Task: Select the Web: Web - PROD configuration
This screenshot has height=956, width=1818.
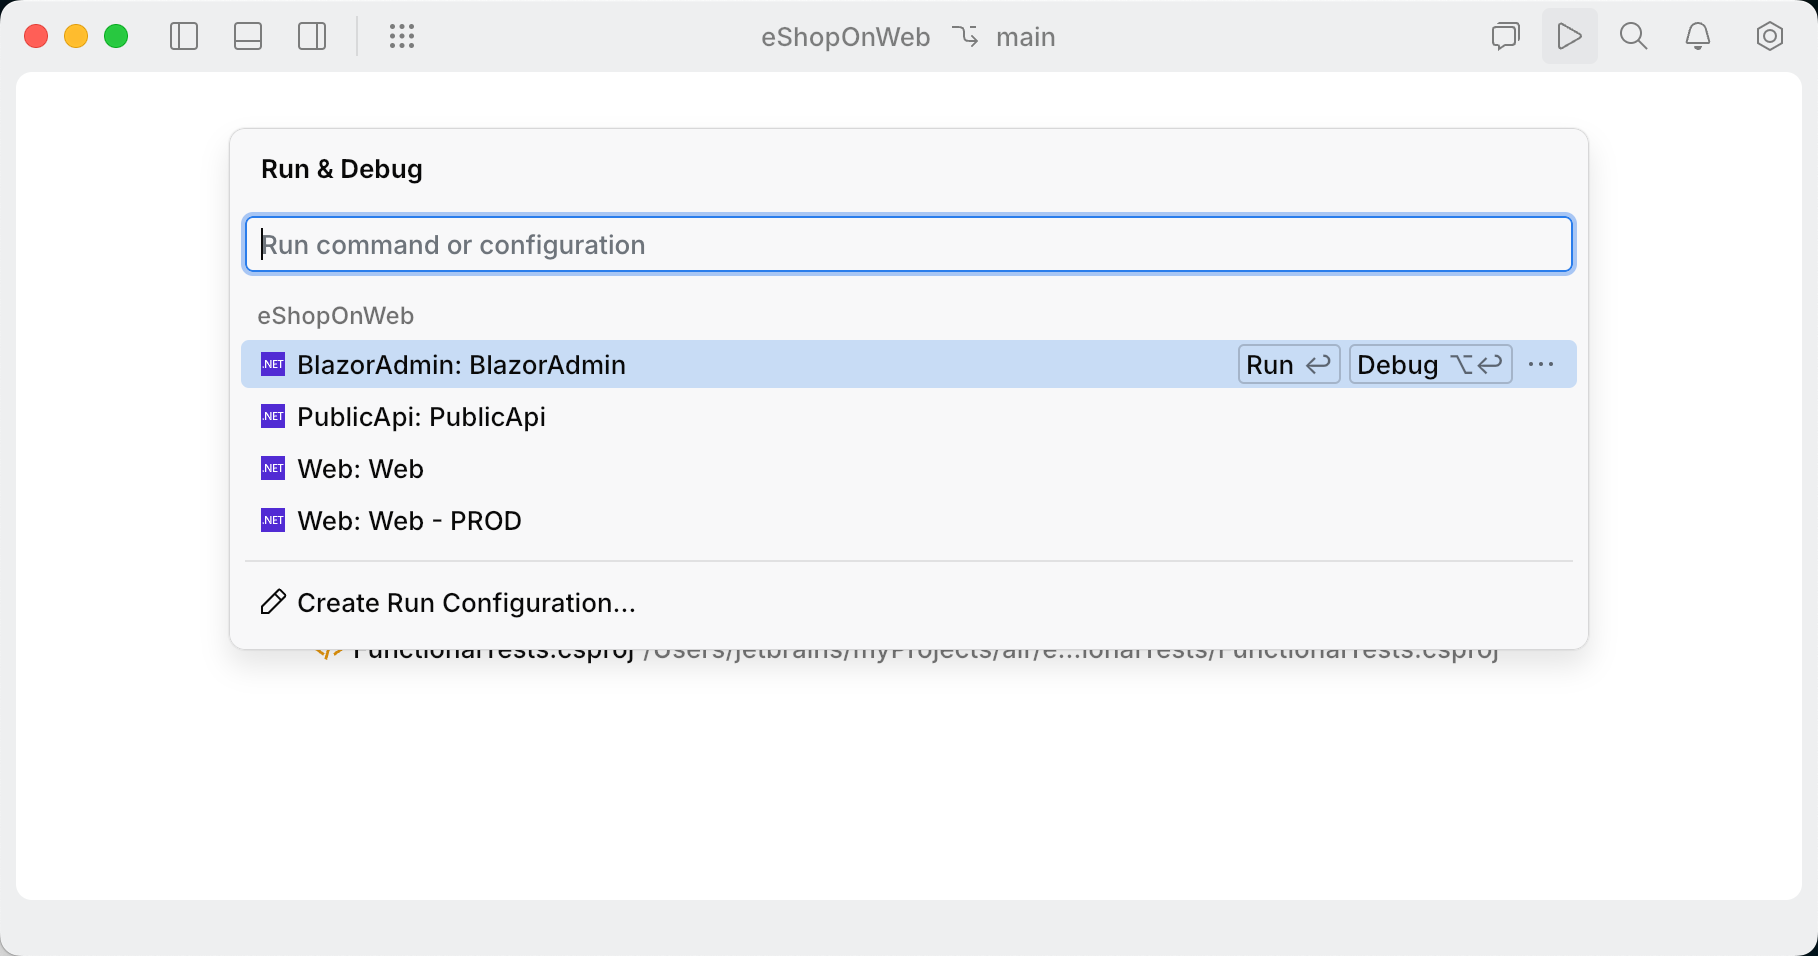Action: pyautogui.click(x=408, y=520)
